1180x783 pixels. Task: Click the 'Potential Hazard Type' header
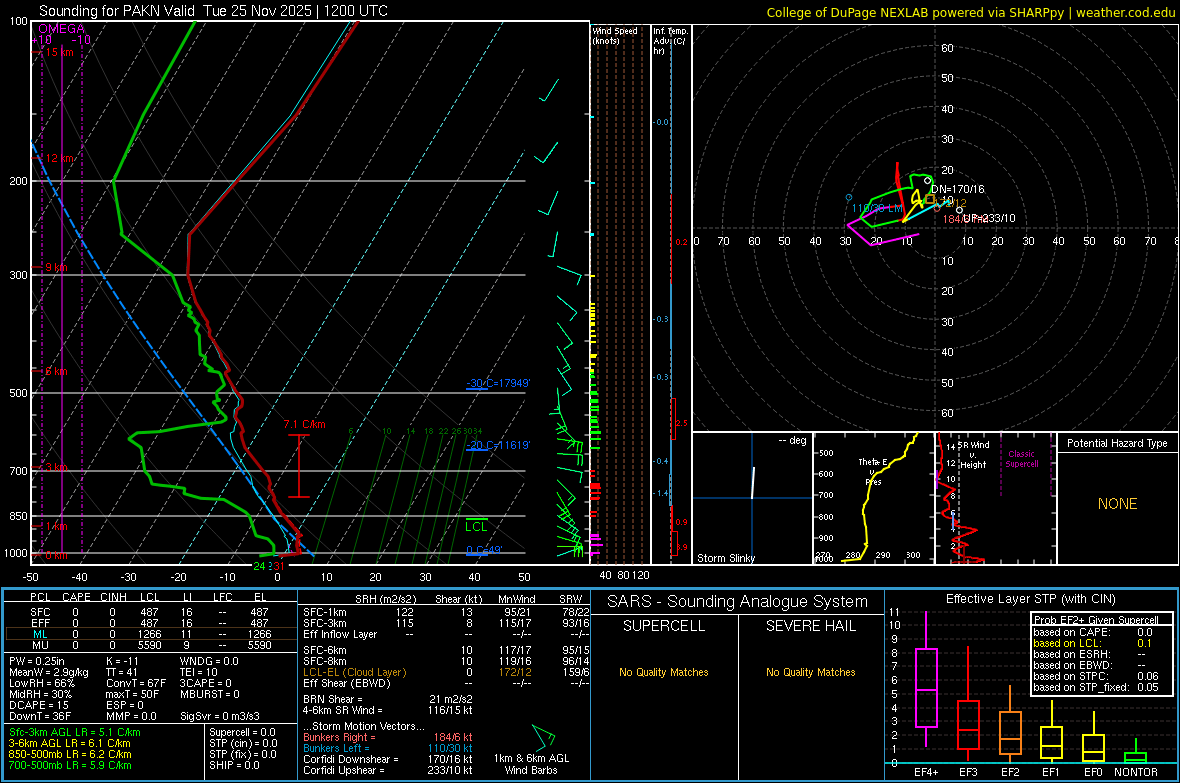coord(1117,443)
